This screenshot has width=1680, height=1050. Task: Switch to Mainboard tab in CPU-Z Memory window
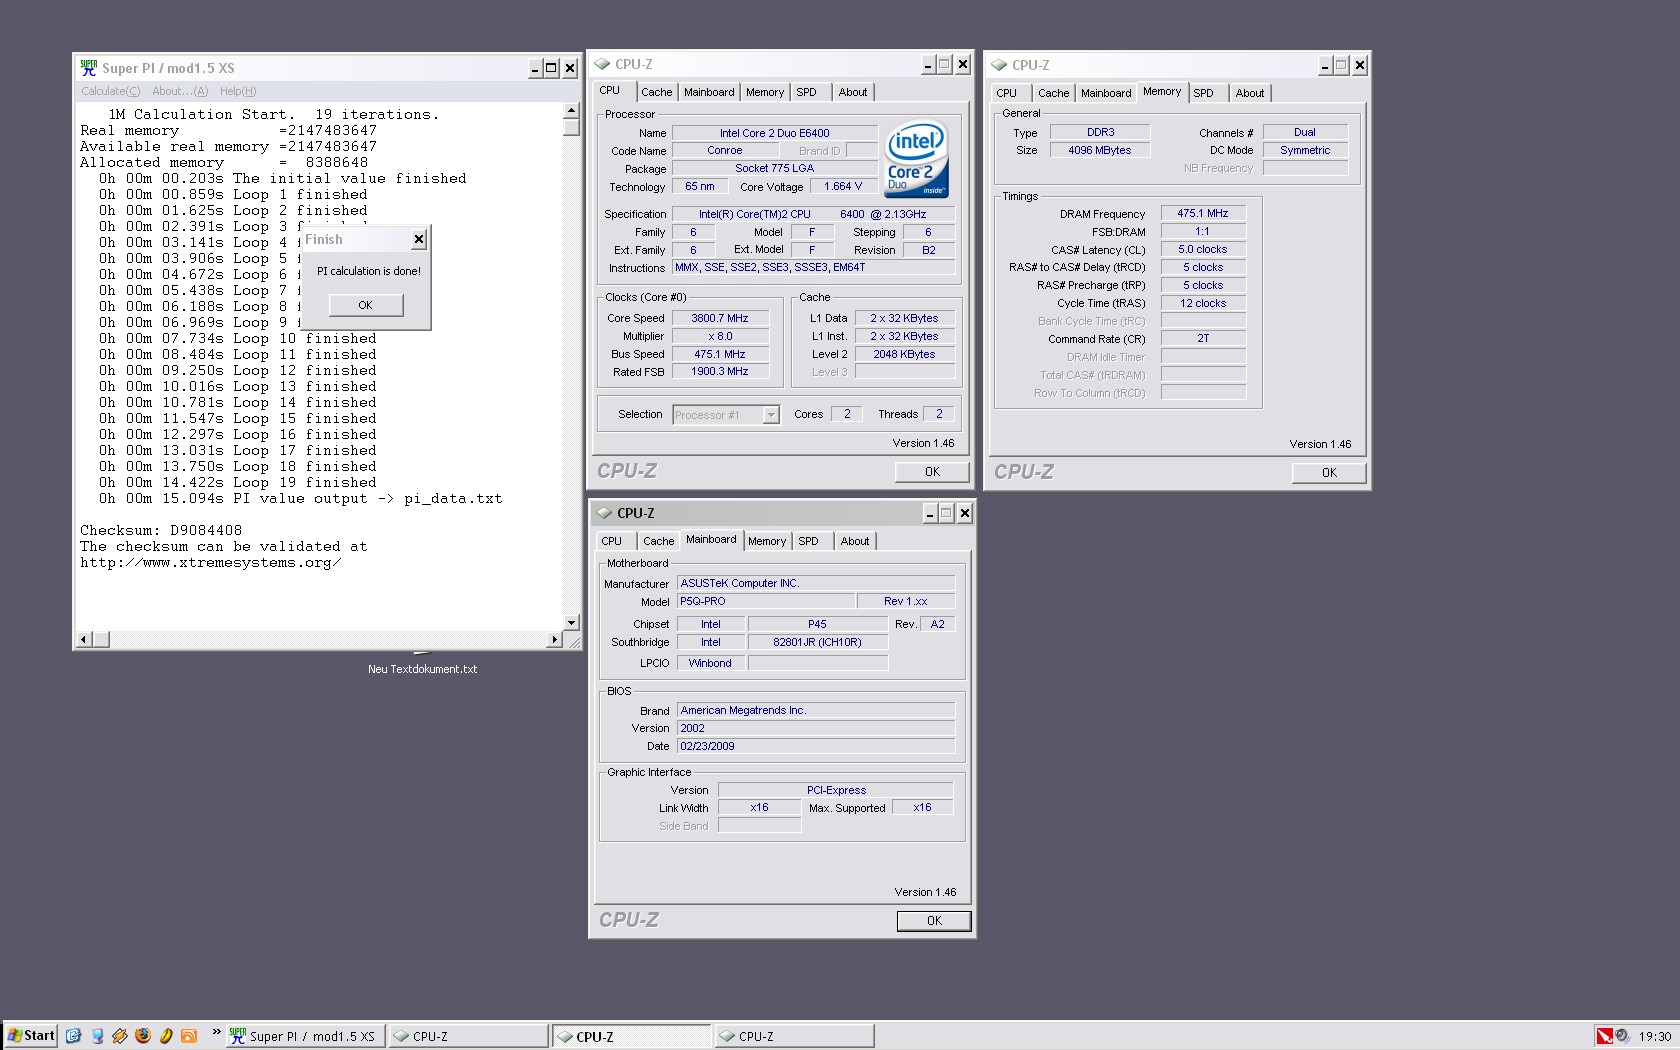[1106, 93]
